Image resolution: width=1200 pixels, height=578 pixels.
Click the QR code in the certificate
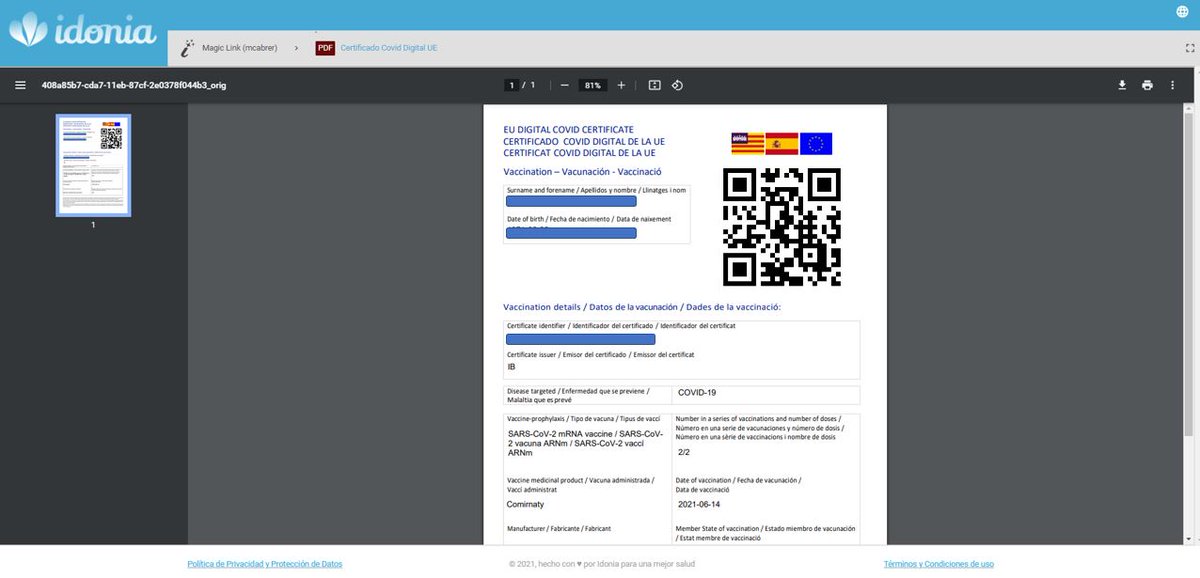782,227
